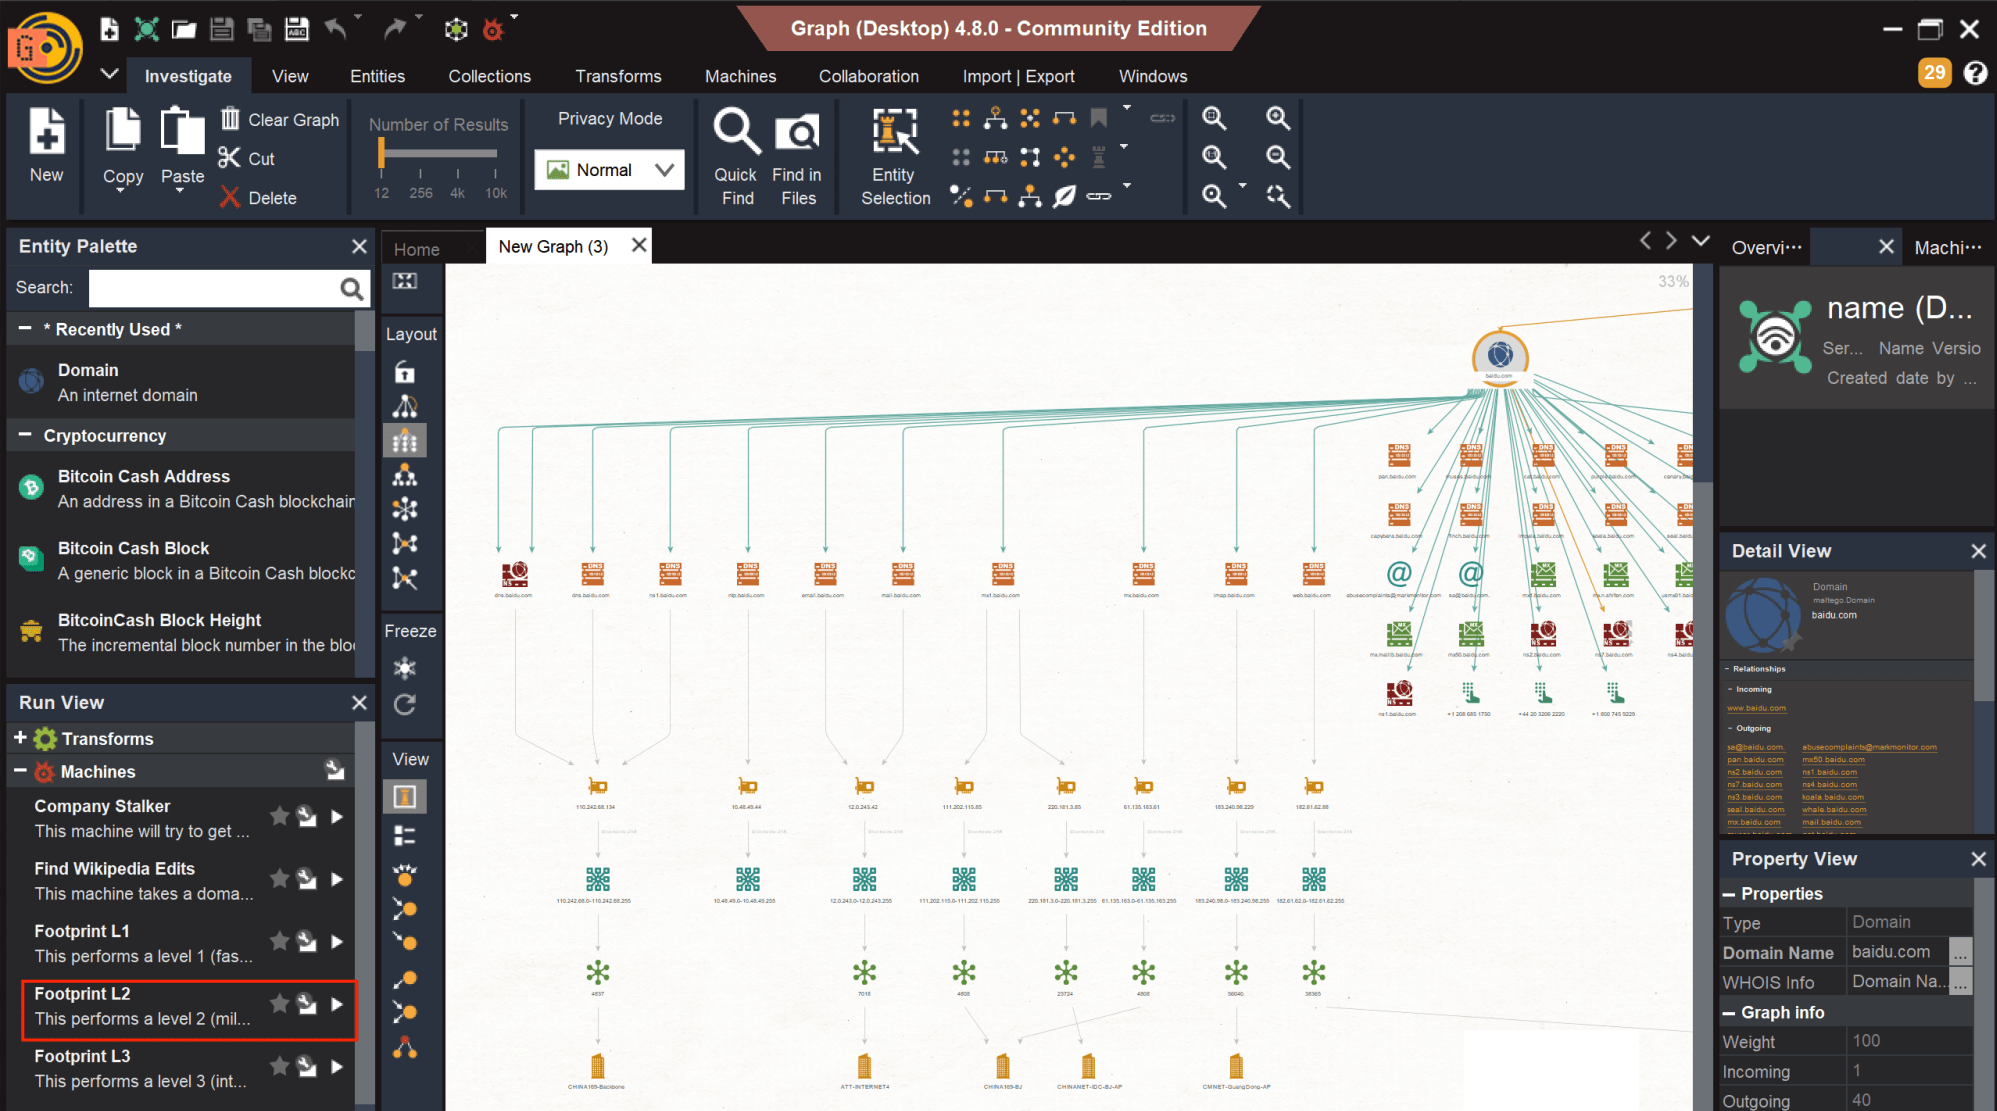Favorite the Company Stalker machine star
This screenshot has height=1111, width=1997.
280,816
